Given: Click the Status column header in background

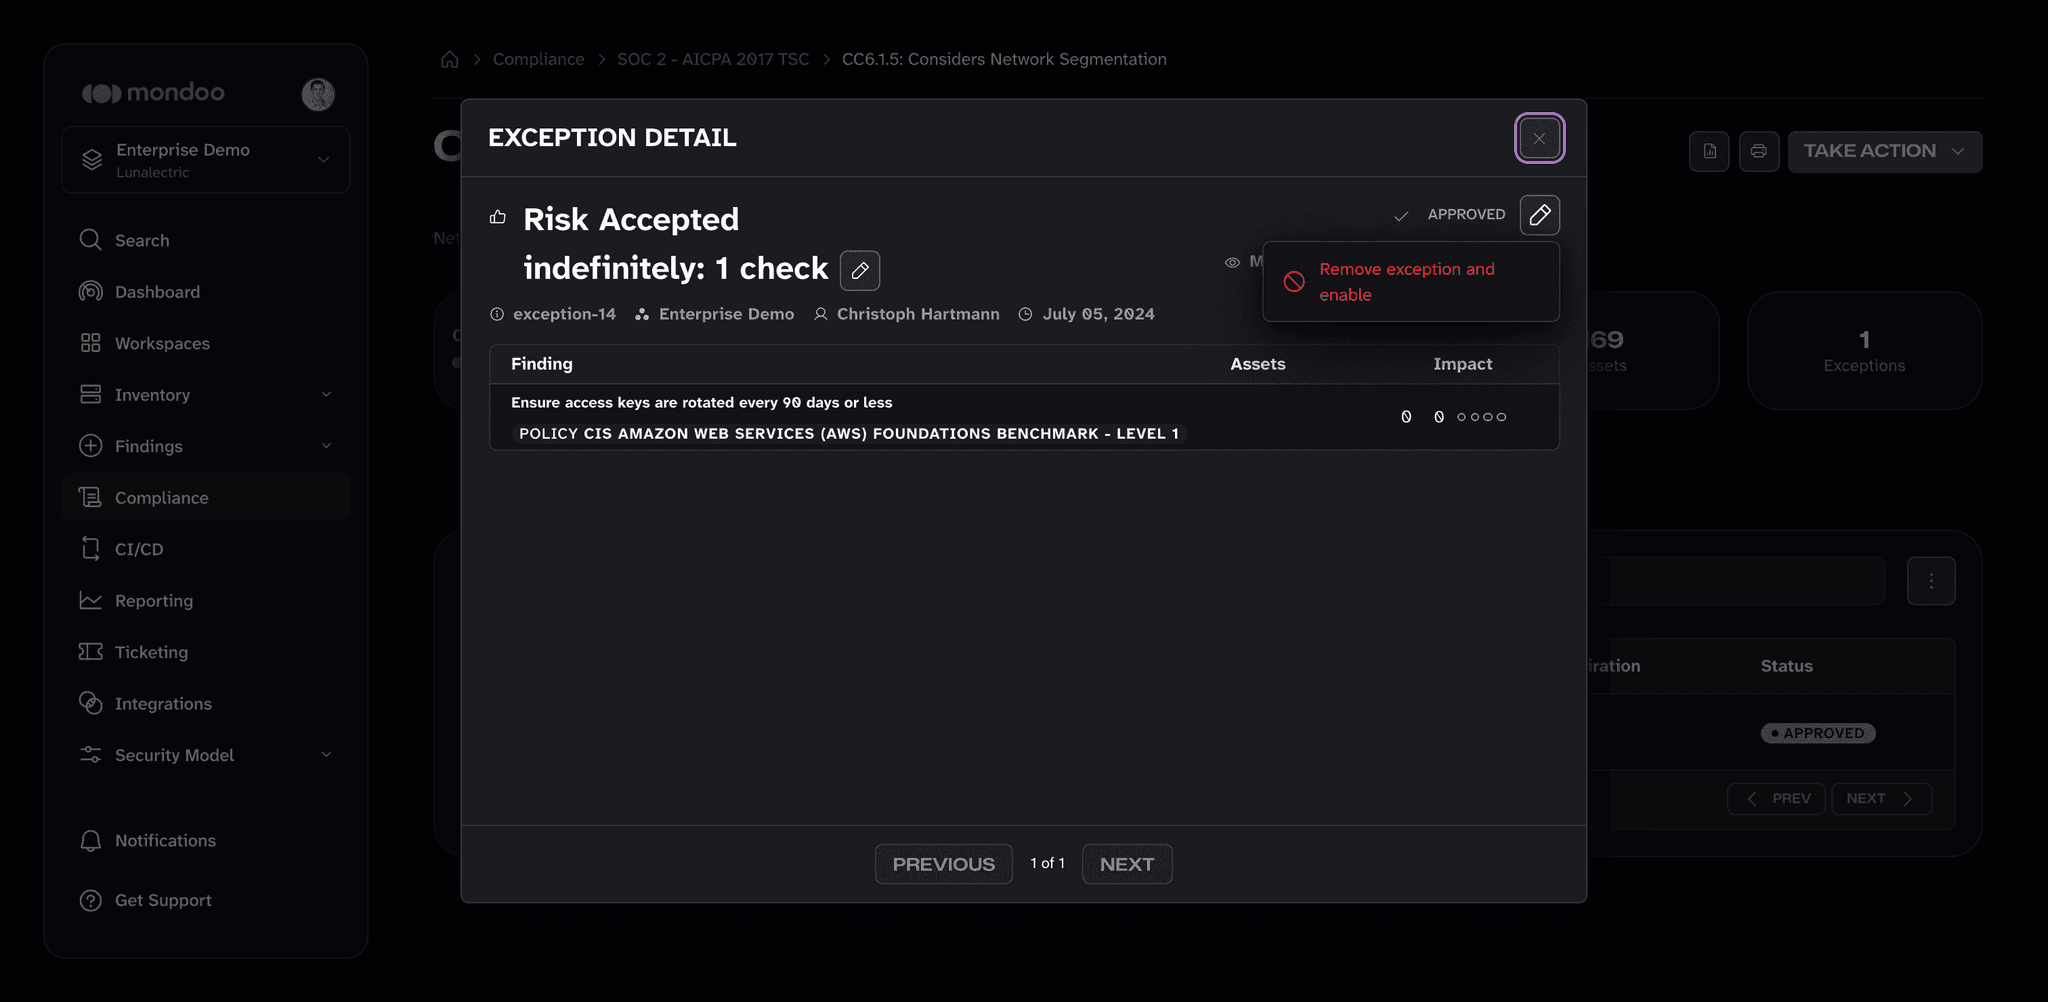Looking at the screenshot, I should (x=1786, y=666).
